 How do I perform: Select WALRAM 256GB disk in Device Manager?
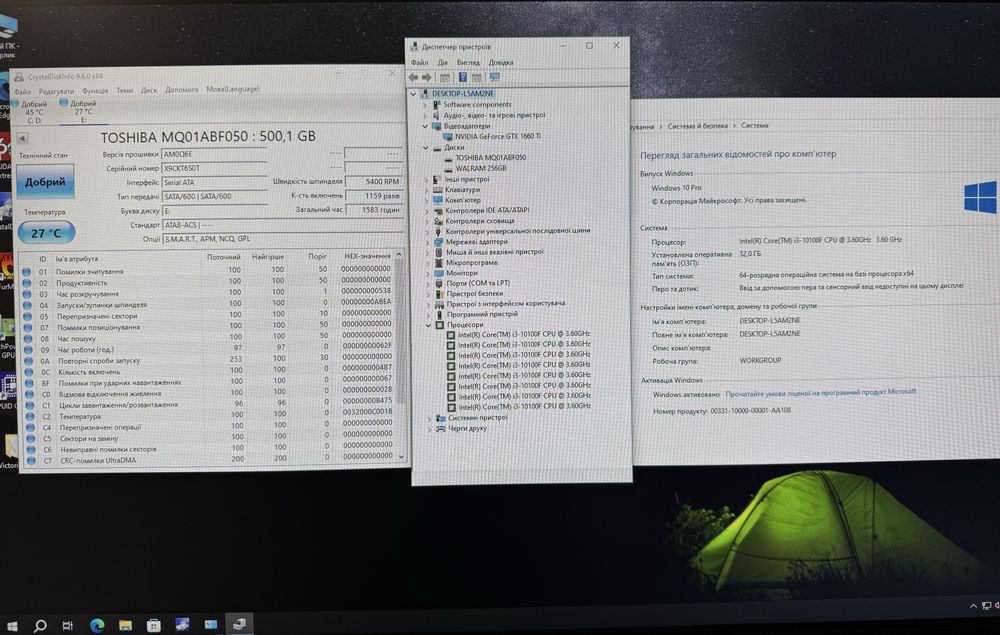pos(480,168)
